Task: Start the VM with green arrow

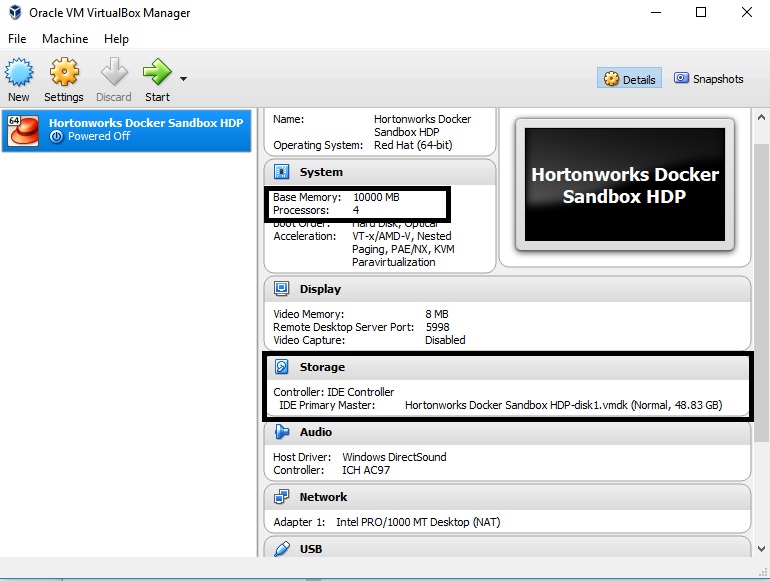Action: click(x=157, y=72)
